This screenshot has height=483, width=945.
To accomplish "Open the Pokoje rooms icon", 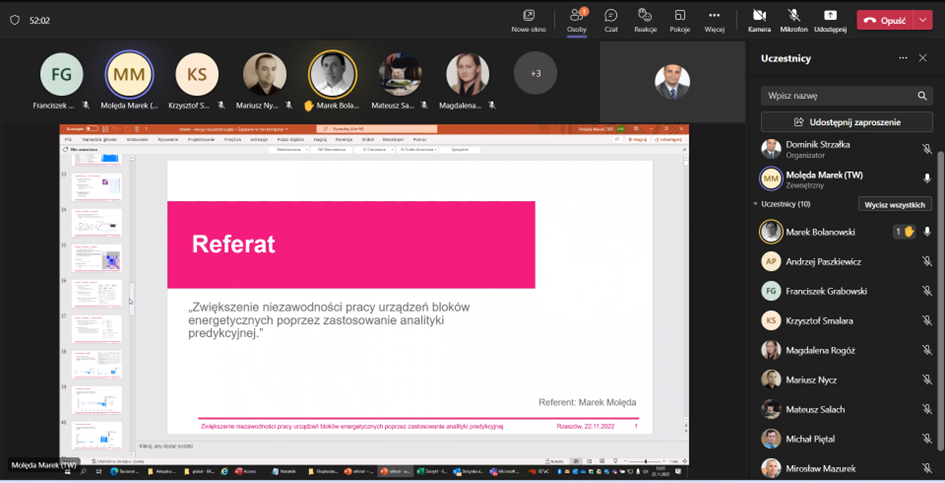I will pos(680,17).
